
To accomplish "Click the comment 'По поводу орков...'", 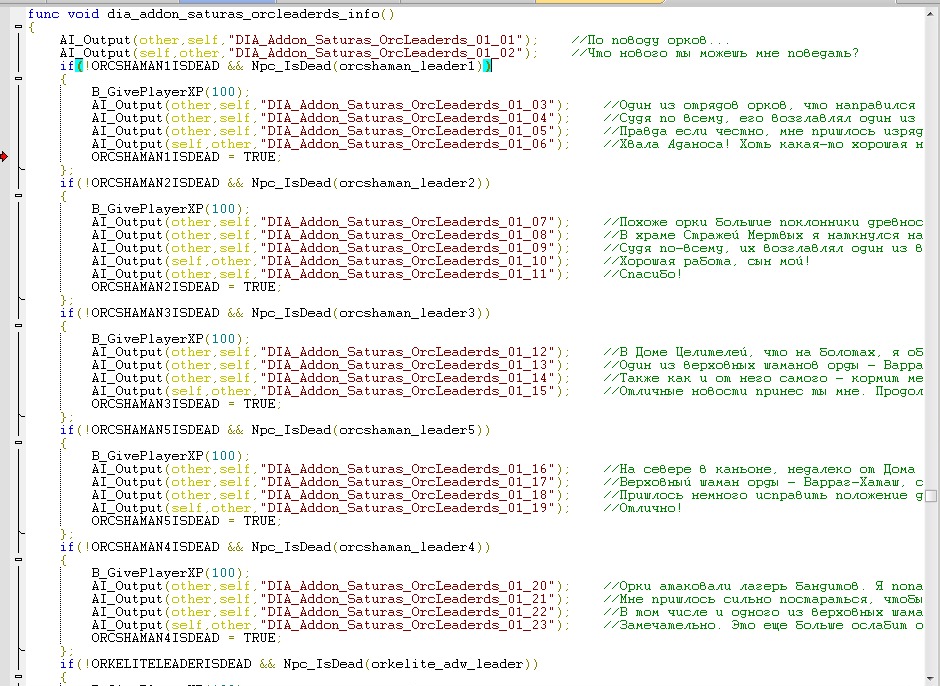I will click(x=650, y=40).
